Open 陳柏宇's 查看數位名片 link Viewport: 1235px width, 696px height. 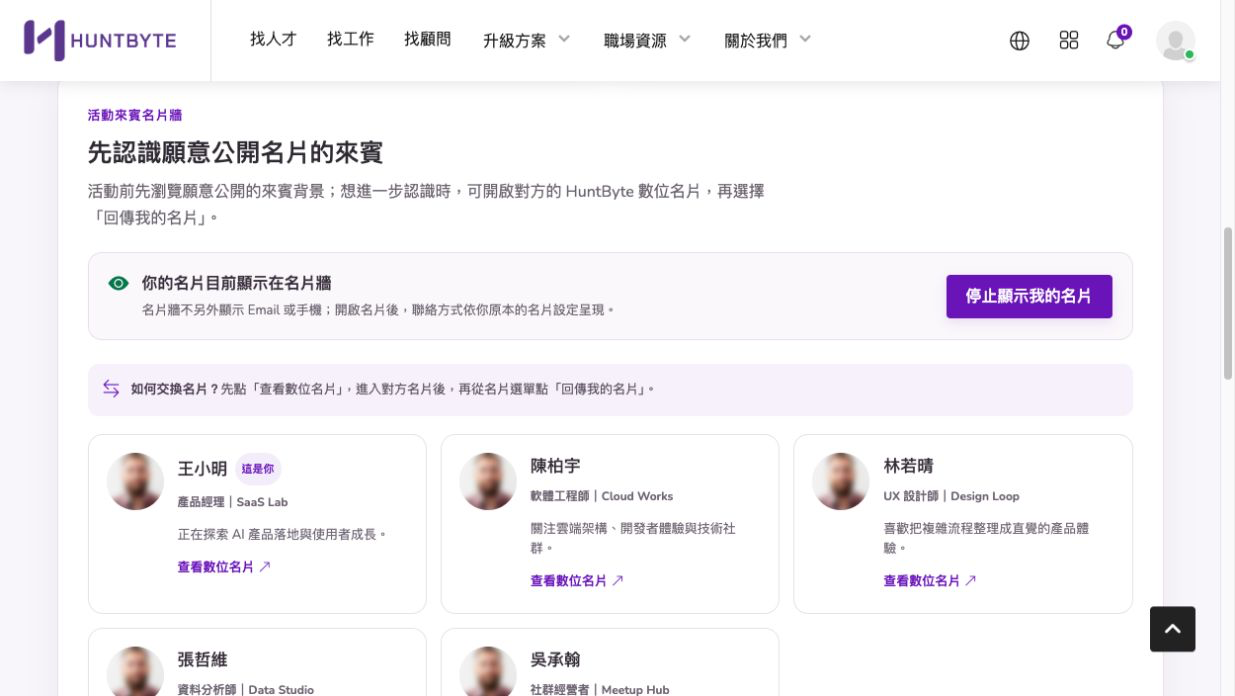577,581
